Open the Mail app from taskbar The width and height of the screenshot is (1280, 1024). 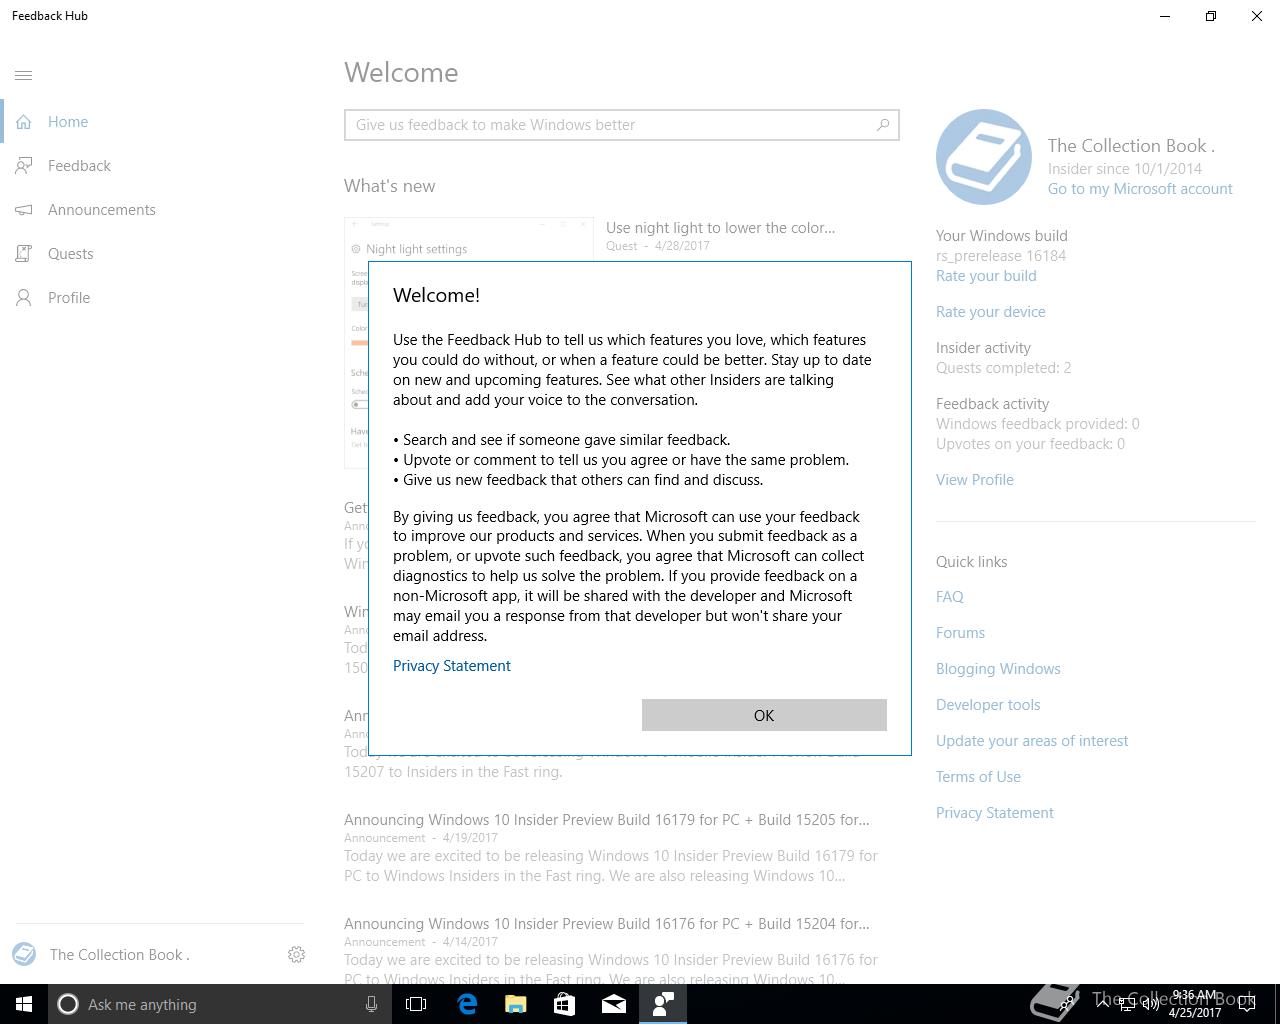[614, 1004]
